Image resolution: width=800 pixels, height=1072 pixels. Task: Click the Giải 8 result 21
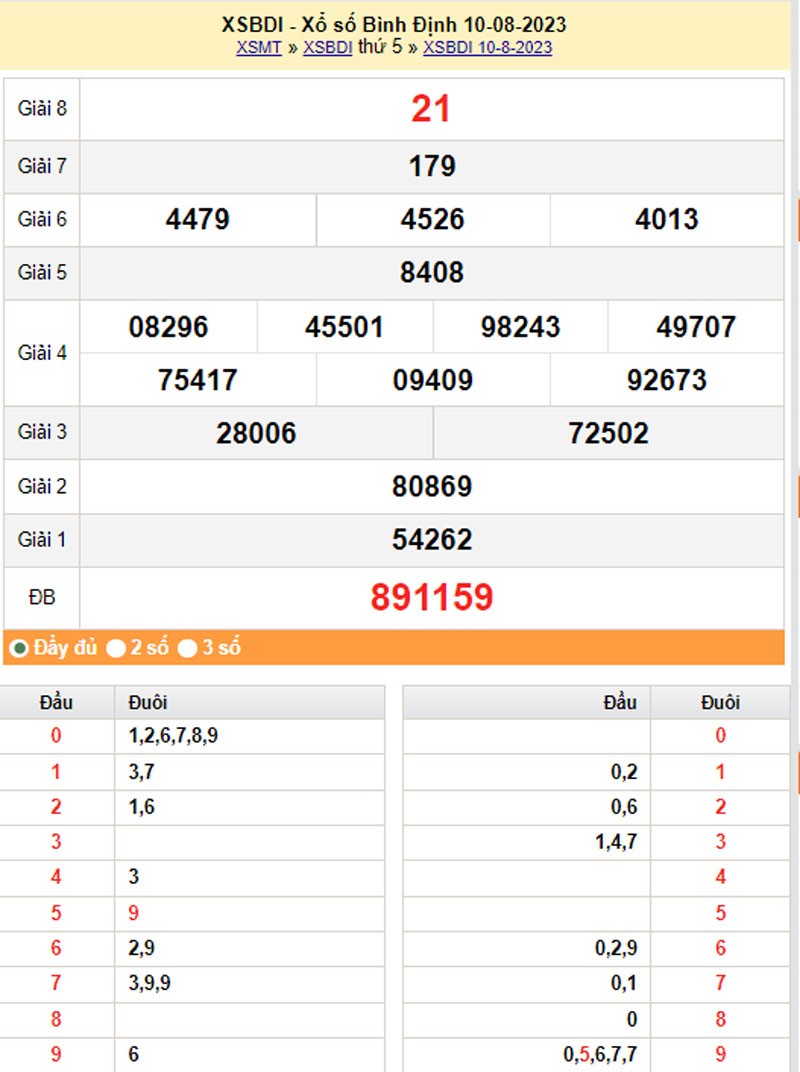(x=431, y=109)
